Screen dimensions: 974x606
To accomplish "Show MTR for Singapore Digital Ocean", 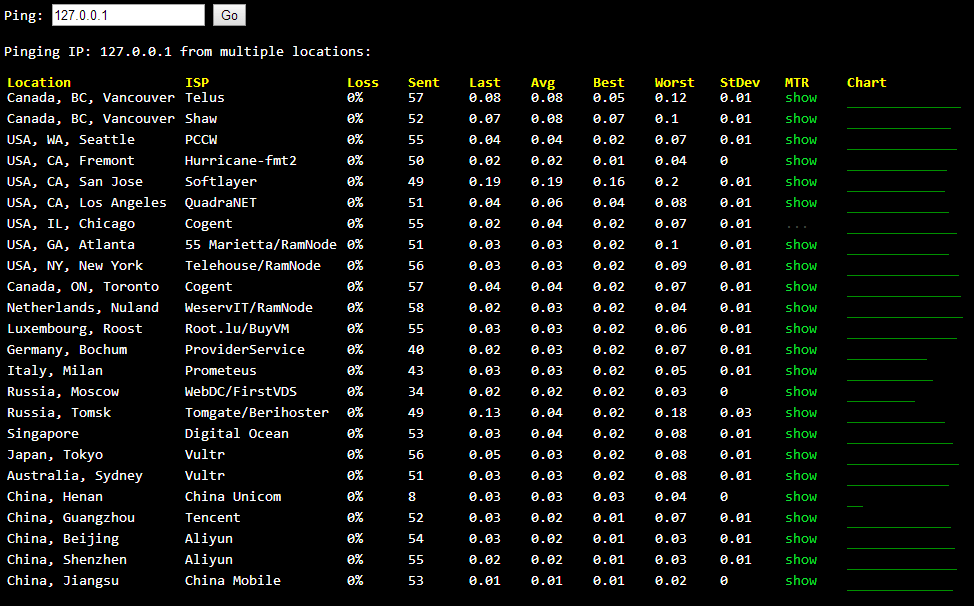I will click(x=801, y=434).
